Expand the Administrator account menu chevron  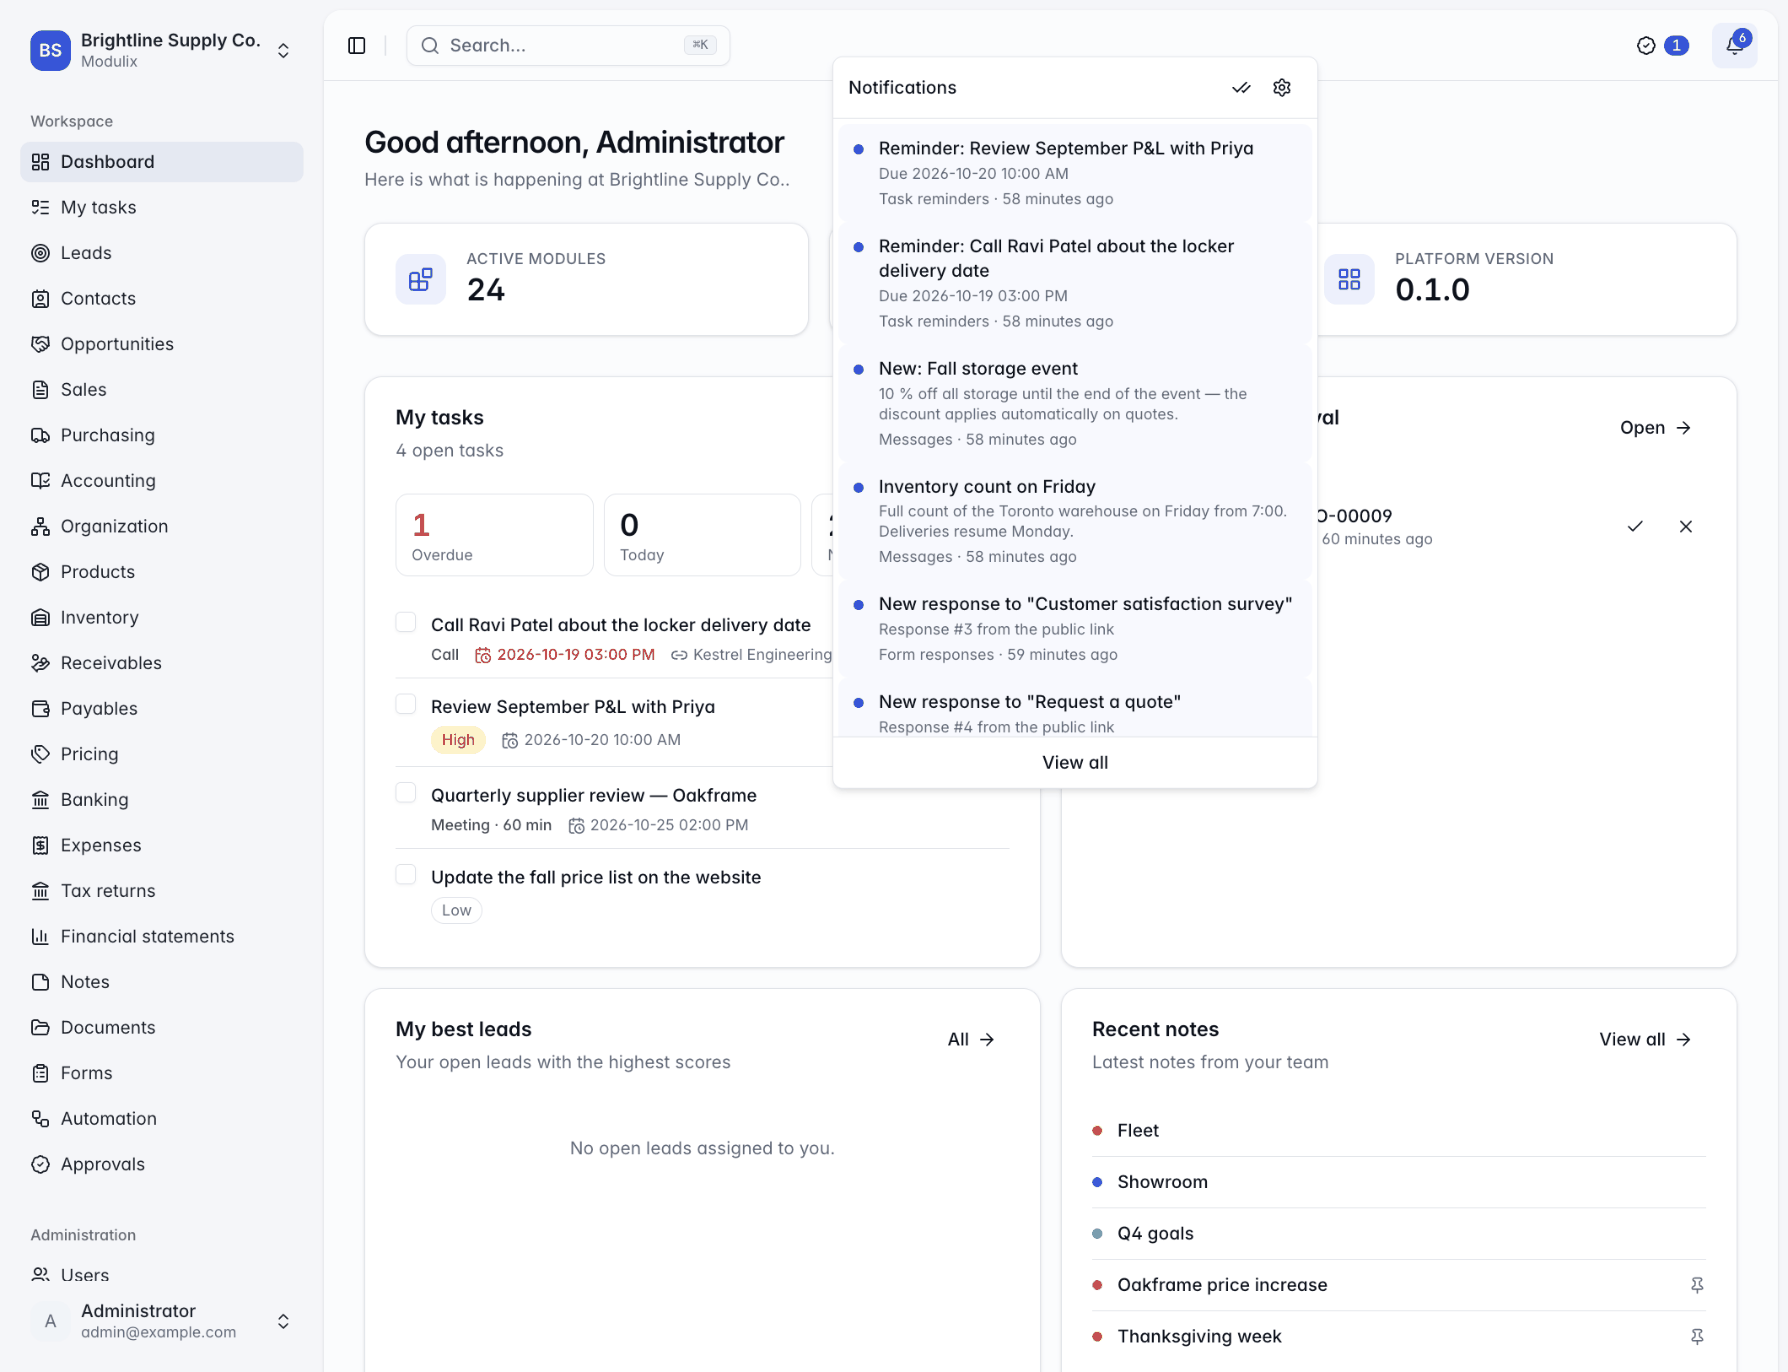[284, 1321]
